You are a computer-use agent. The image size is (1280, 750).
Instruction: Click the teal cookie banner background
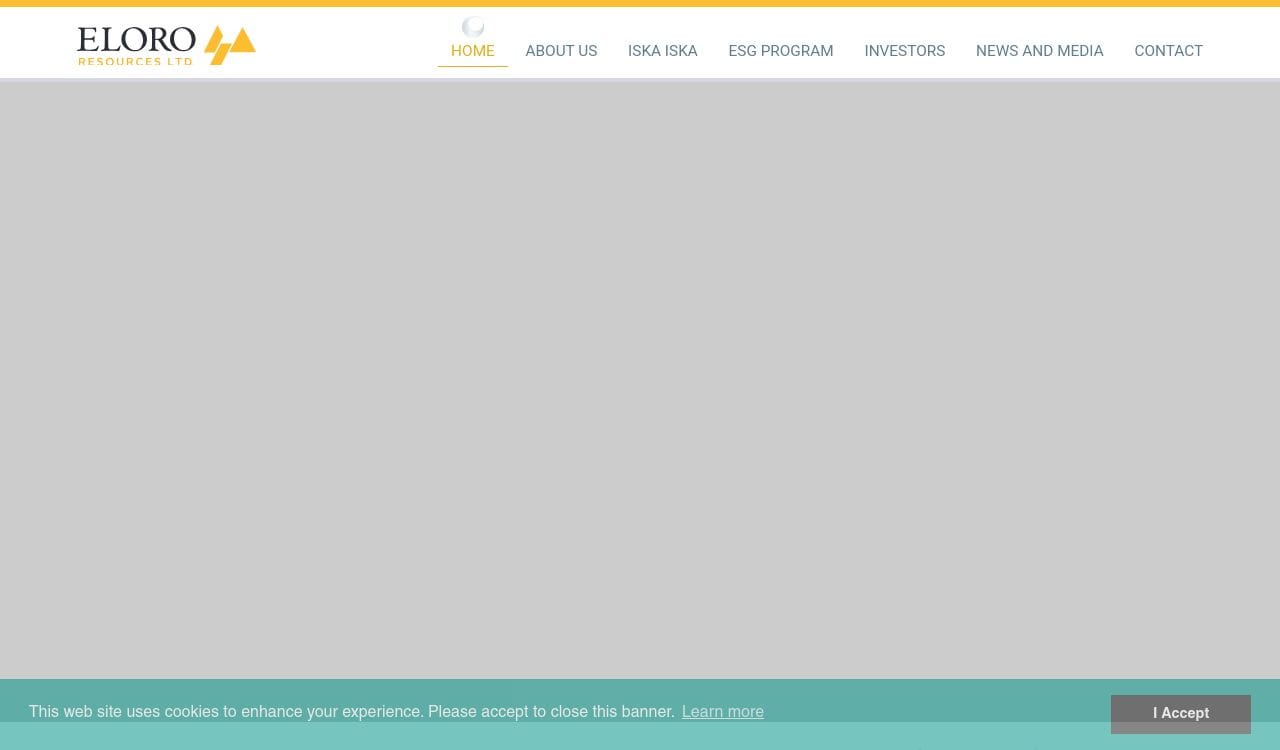930,712
